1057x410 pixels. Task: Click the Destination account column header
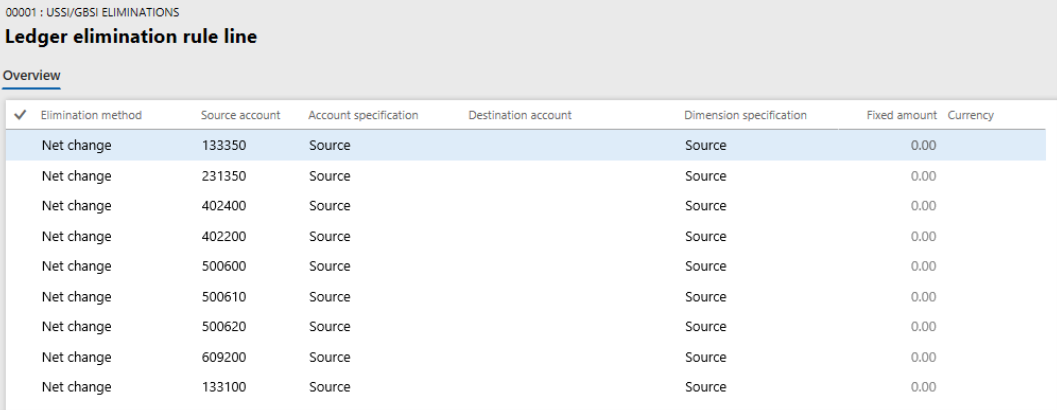click(520, 116)
